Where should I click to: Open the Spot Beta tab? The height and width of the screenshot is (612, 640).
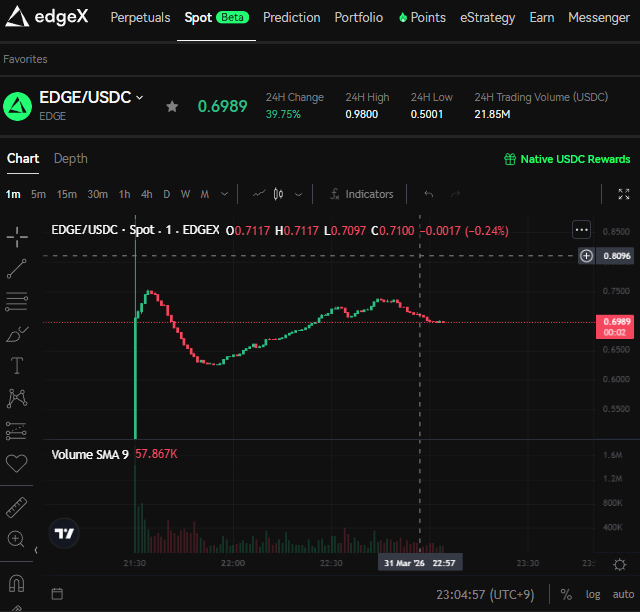(216, 18)
